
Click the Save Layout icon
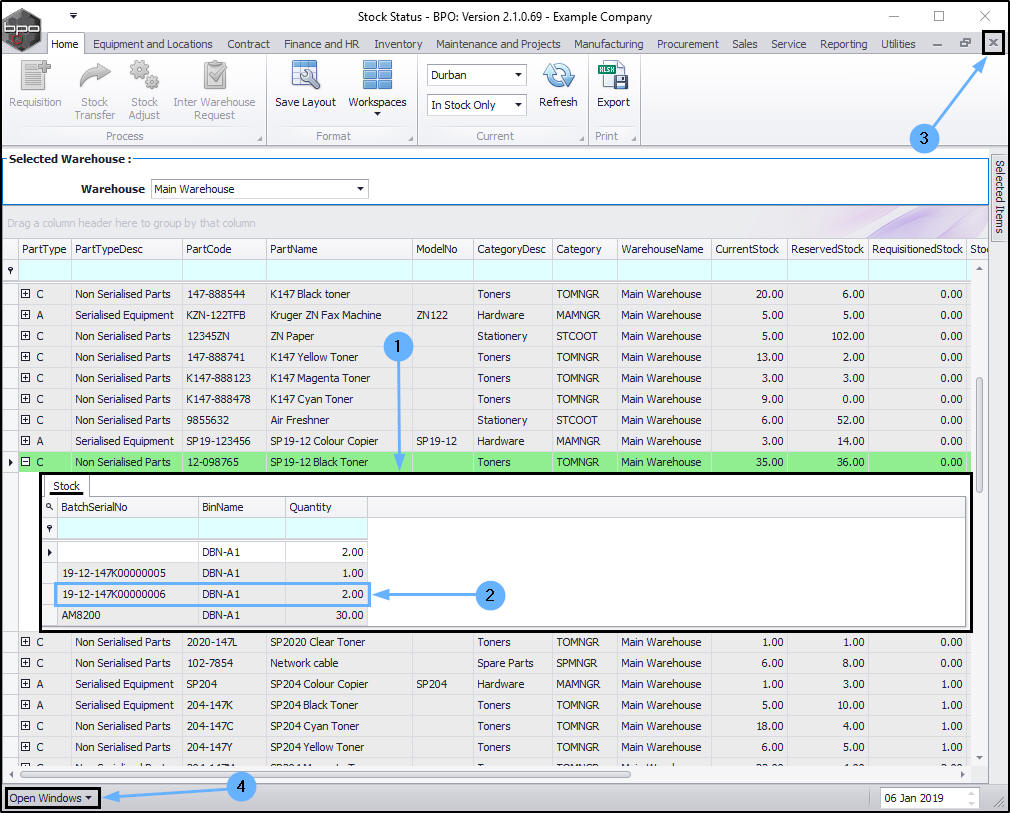[305, 77]
